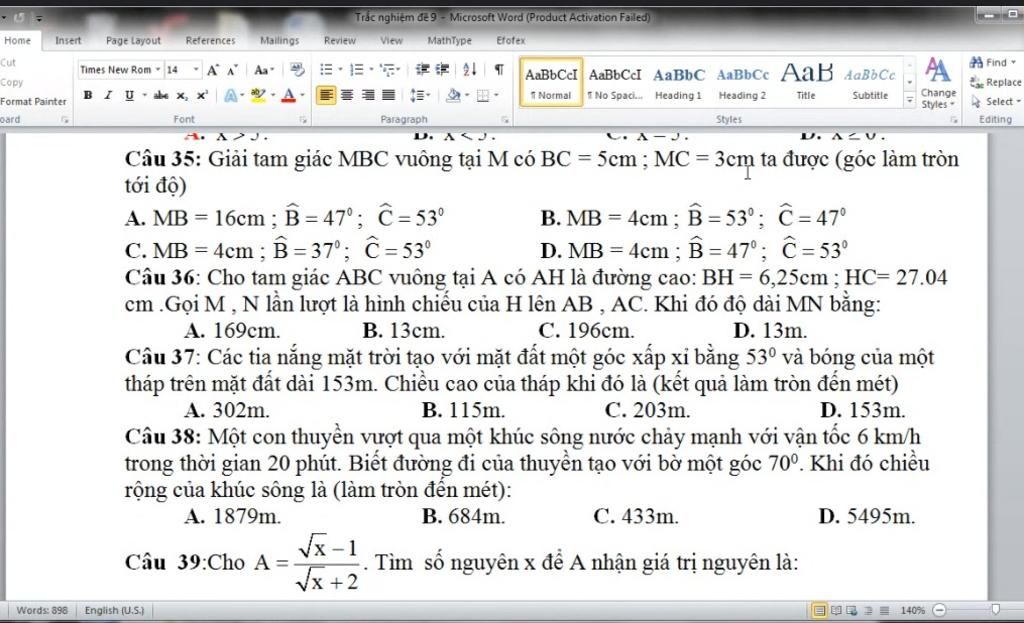Apply multilevel list icon

(388, 69)
